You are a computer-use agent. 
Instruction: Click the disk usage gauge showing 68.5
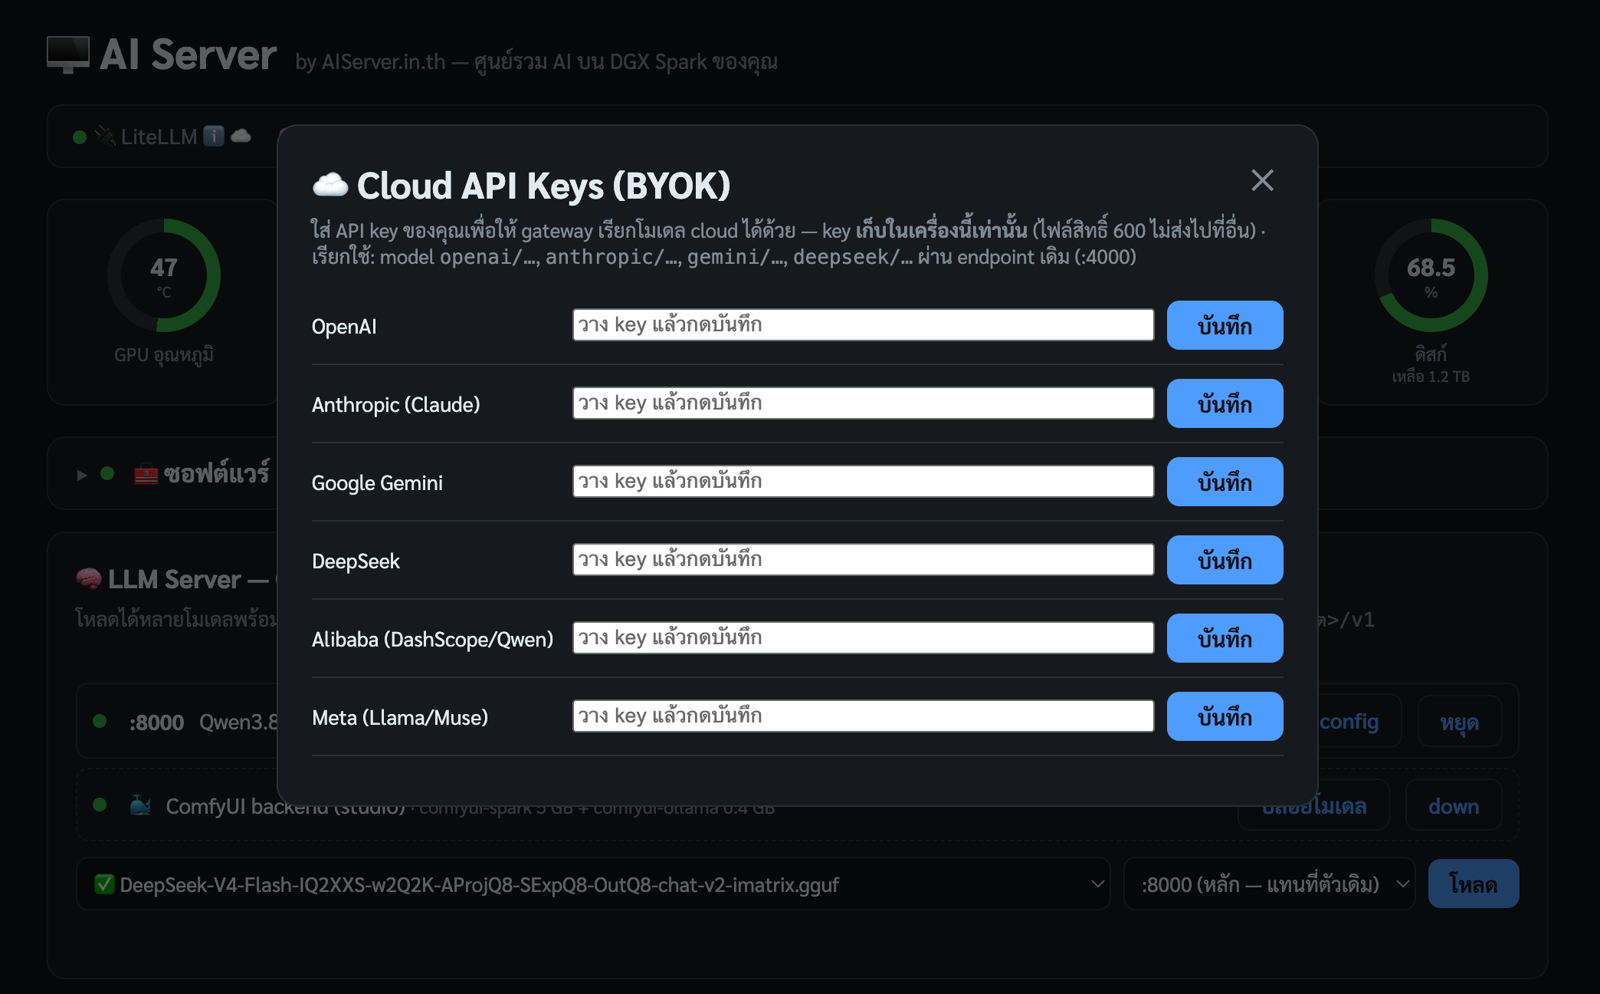pyautogui.click(x=1431, y=275)
